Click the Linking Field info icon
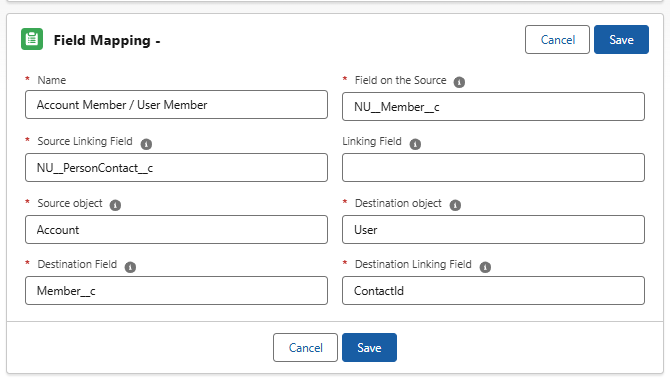This screenshot has height=381, width=670. 415,144
